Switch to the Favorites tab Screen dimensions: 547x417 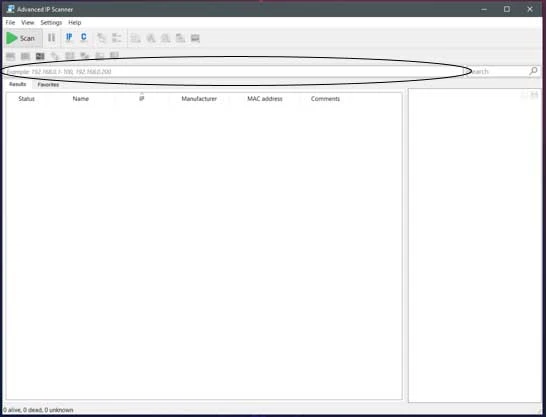(48, 84)
